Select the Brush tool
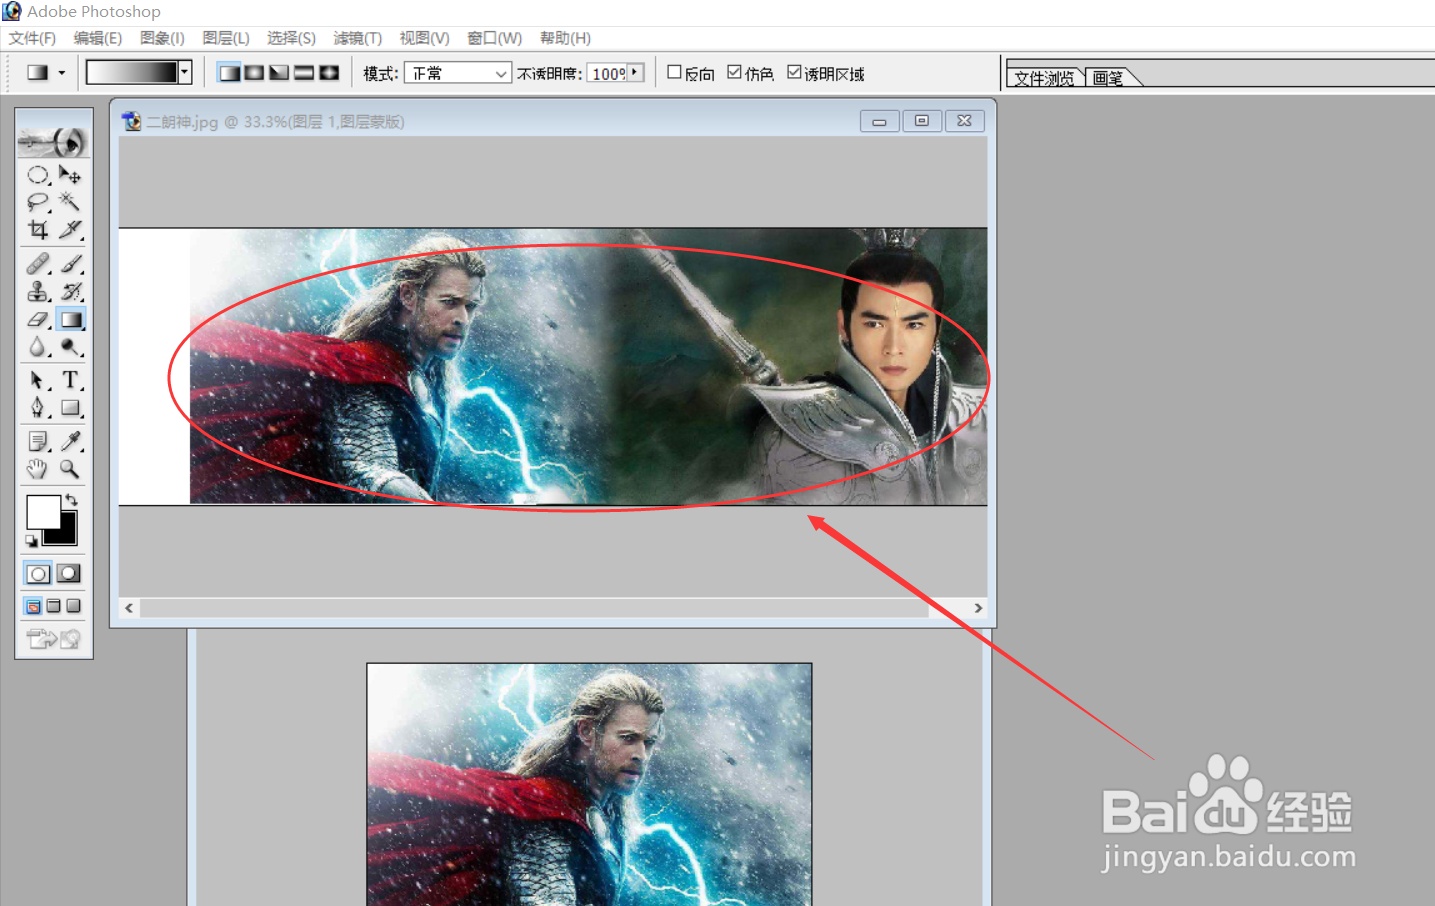This screenshot has width=1435, height=906. [70, 264]
